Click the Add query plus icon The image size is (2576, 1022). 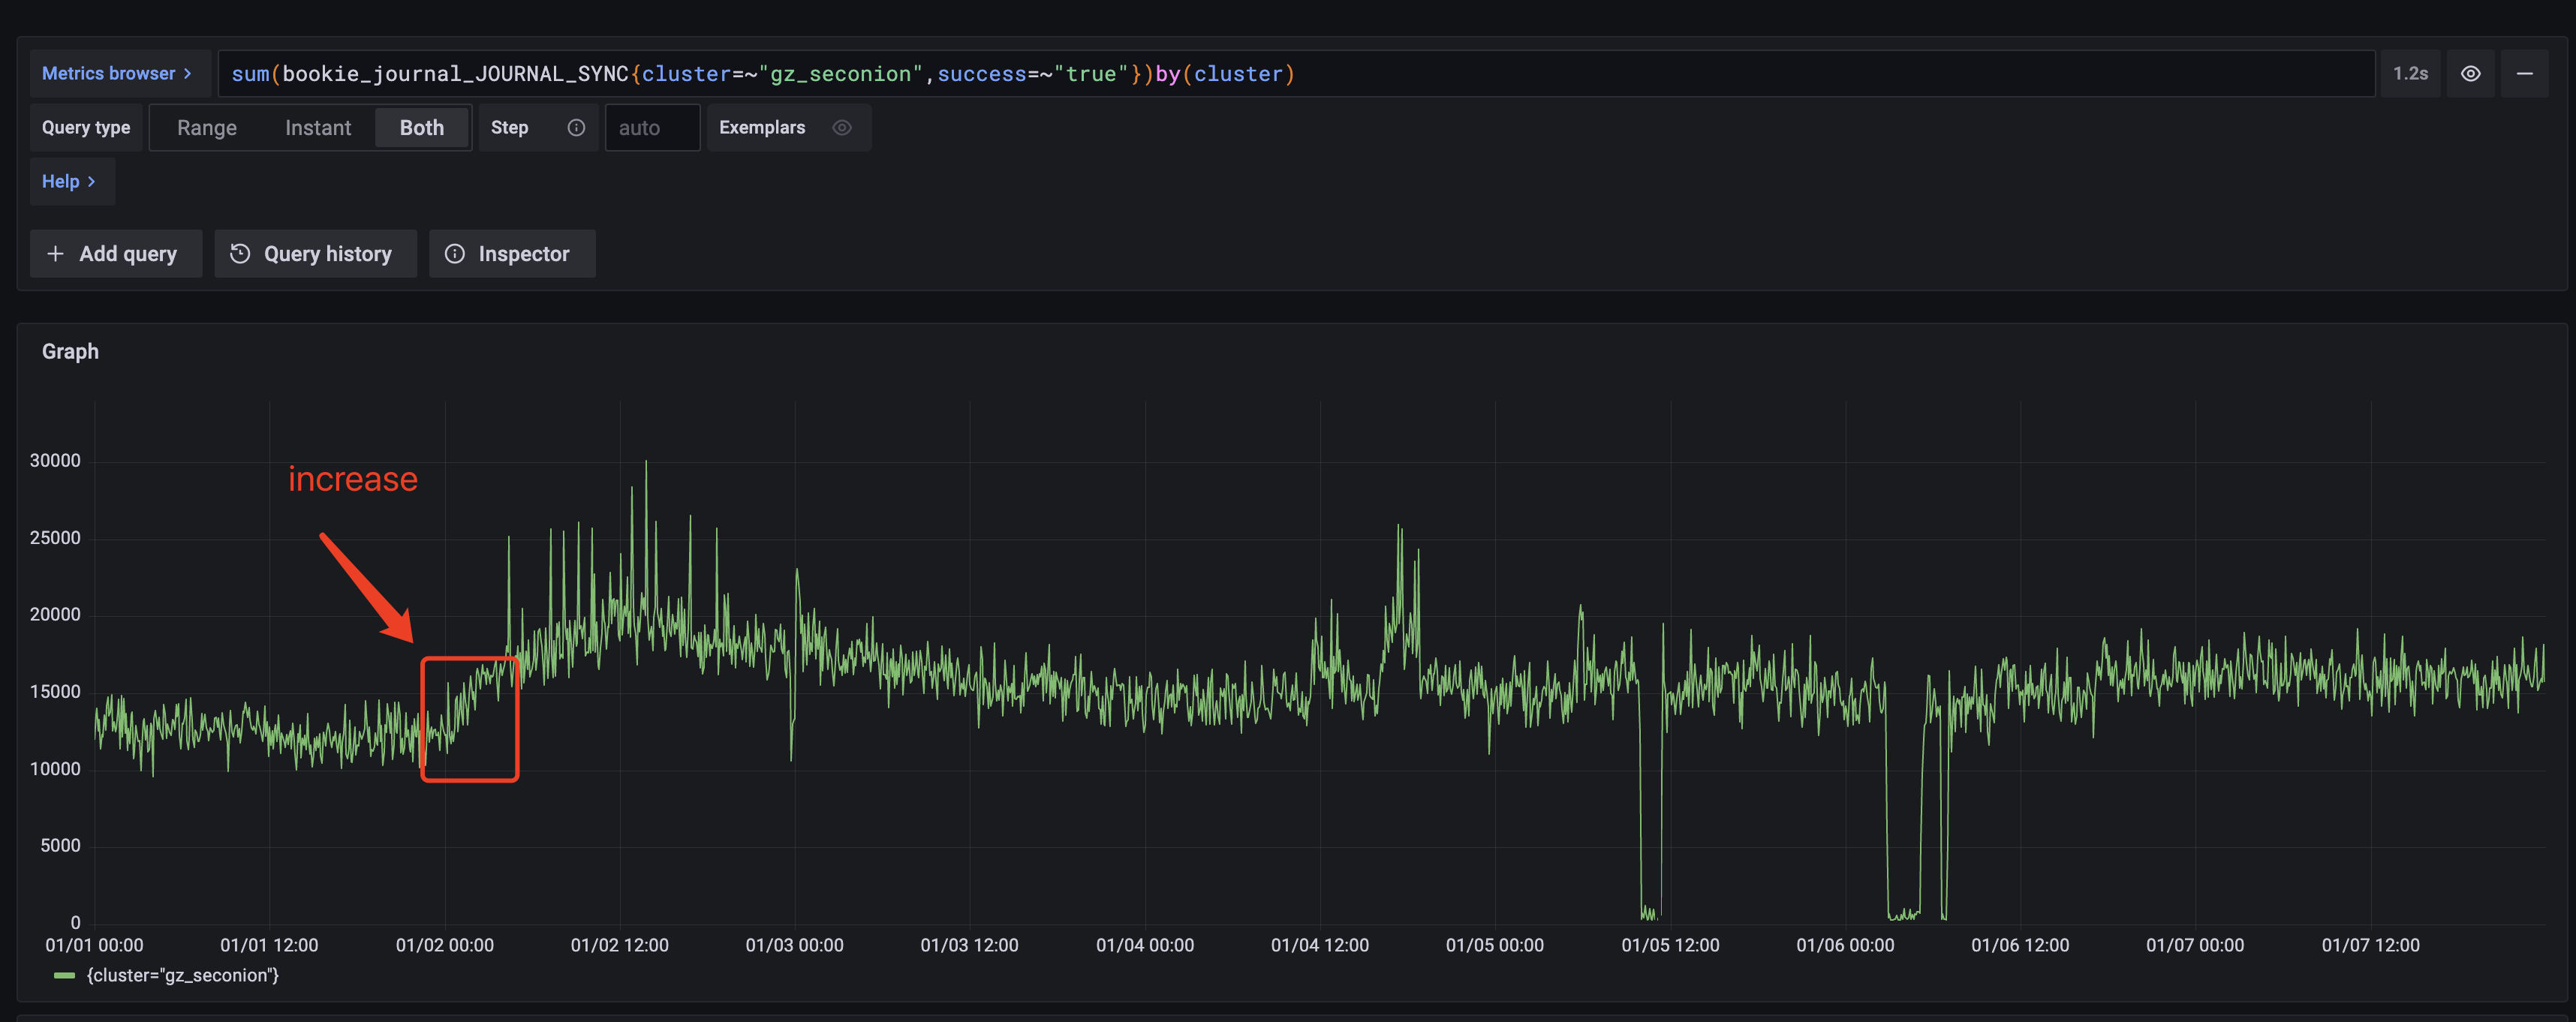56,254
